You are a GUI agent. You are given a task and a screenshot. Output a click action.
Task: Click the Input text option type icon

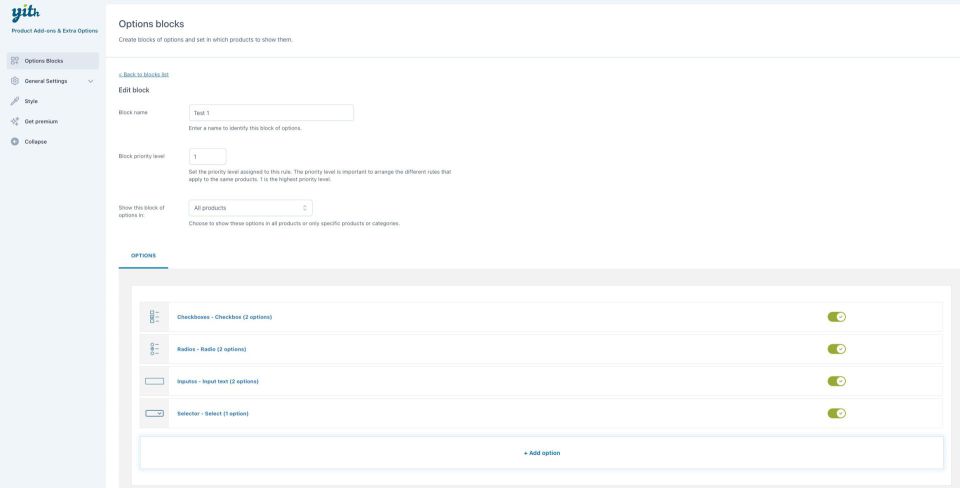click(154, 381)
